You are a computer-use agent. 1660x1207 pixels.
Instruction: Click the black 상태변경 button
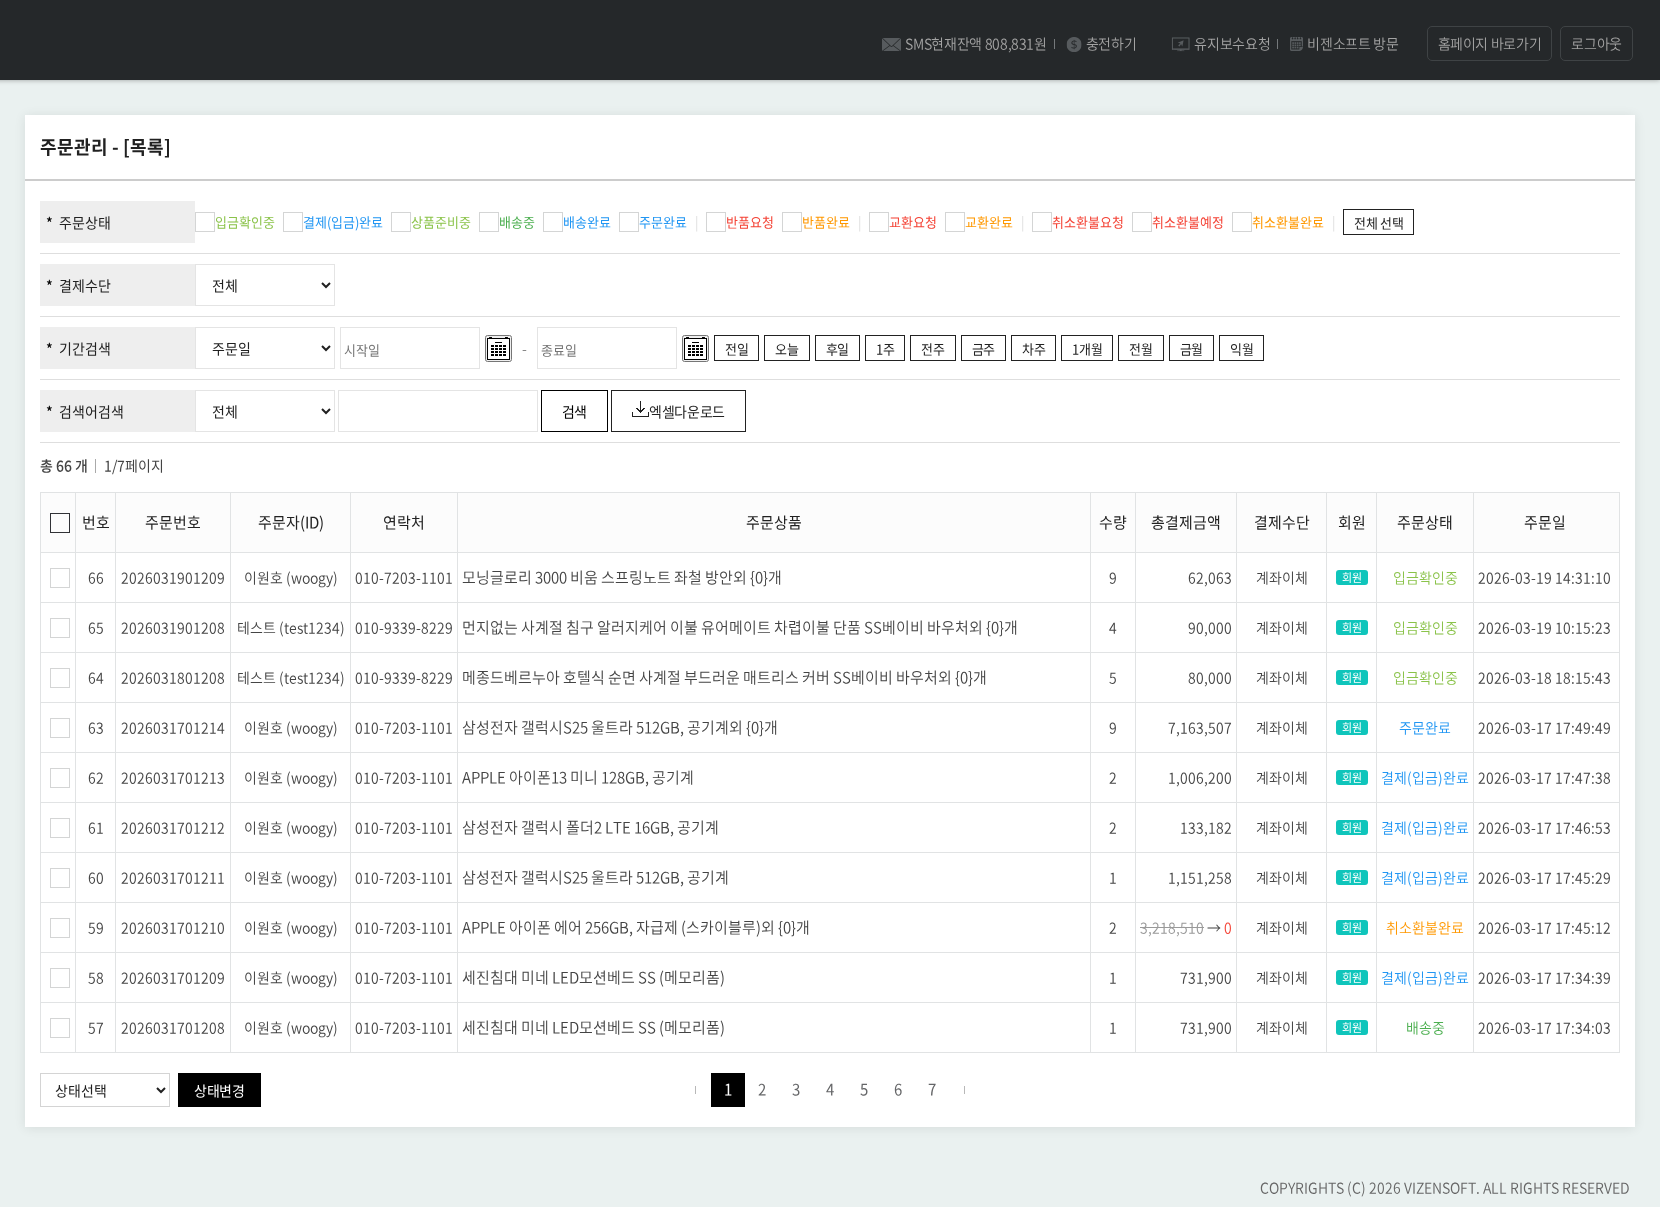(x=219, y=1090)
